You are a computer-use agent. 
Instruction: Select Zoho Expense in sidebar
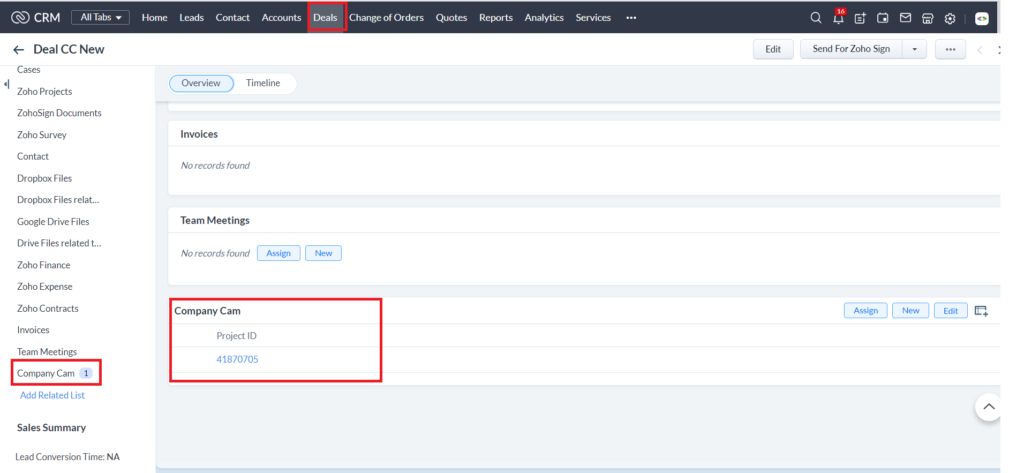44,286
